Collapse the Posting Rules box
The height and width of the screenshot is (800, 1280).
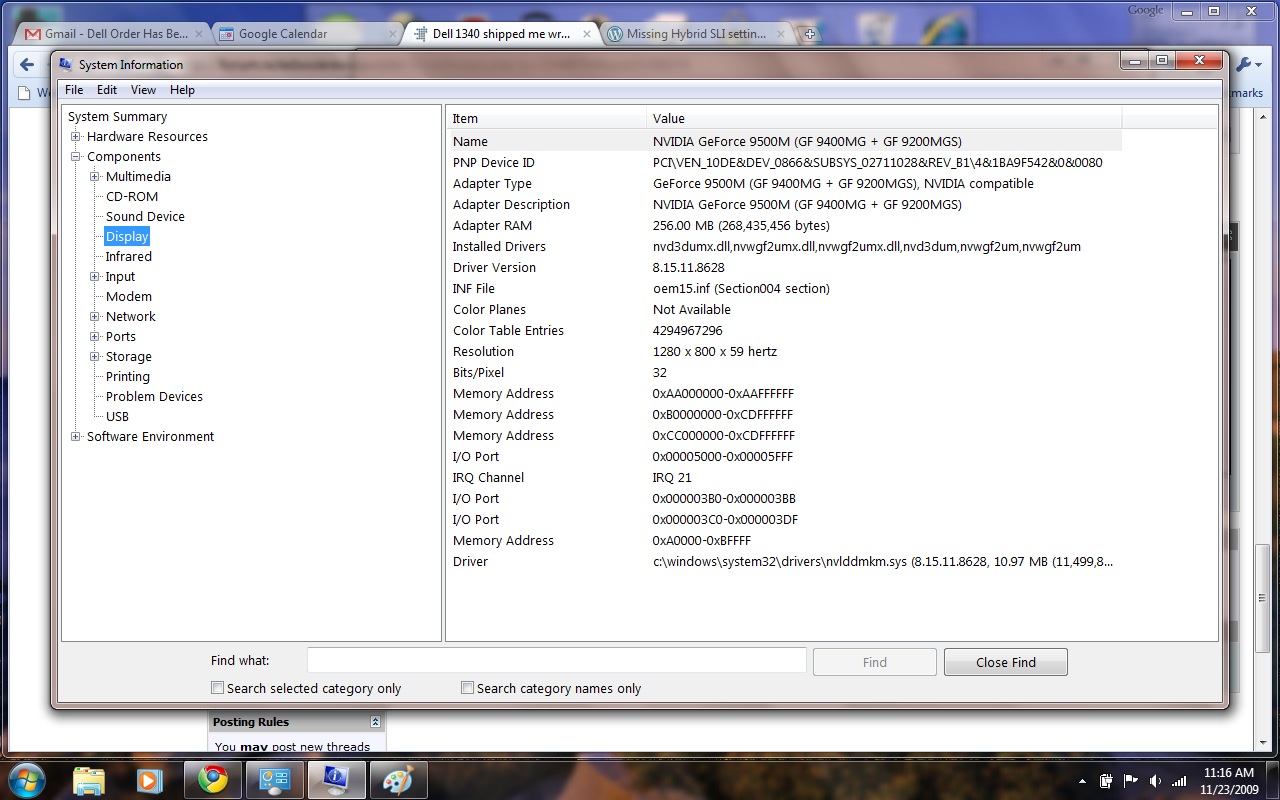pos(375,722)
